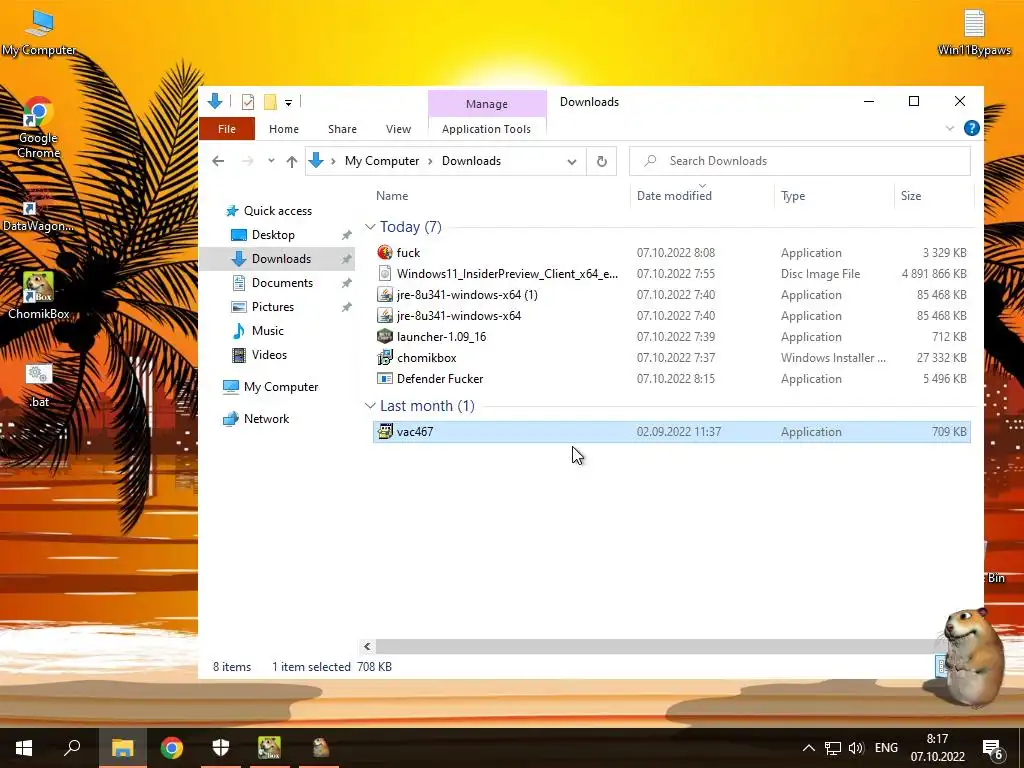The width and height of the screenshot is (1024, 768).
Task: Open taskbar Search magnifier
Action: [72, 748]
